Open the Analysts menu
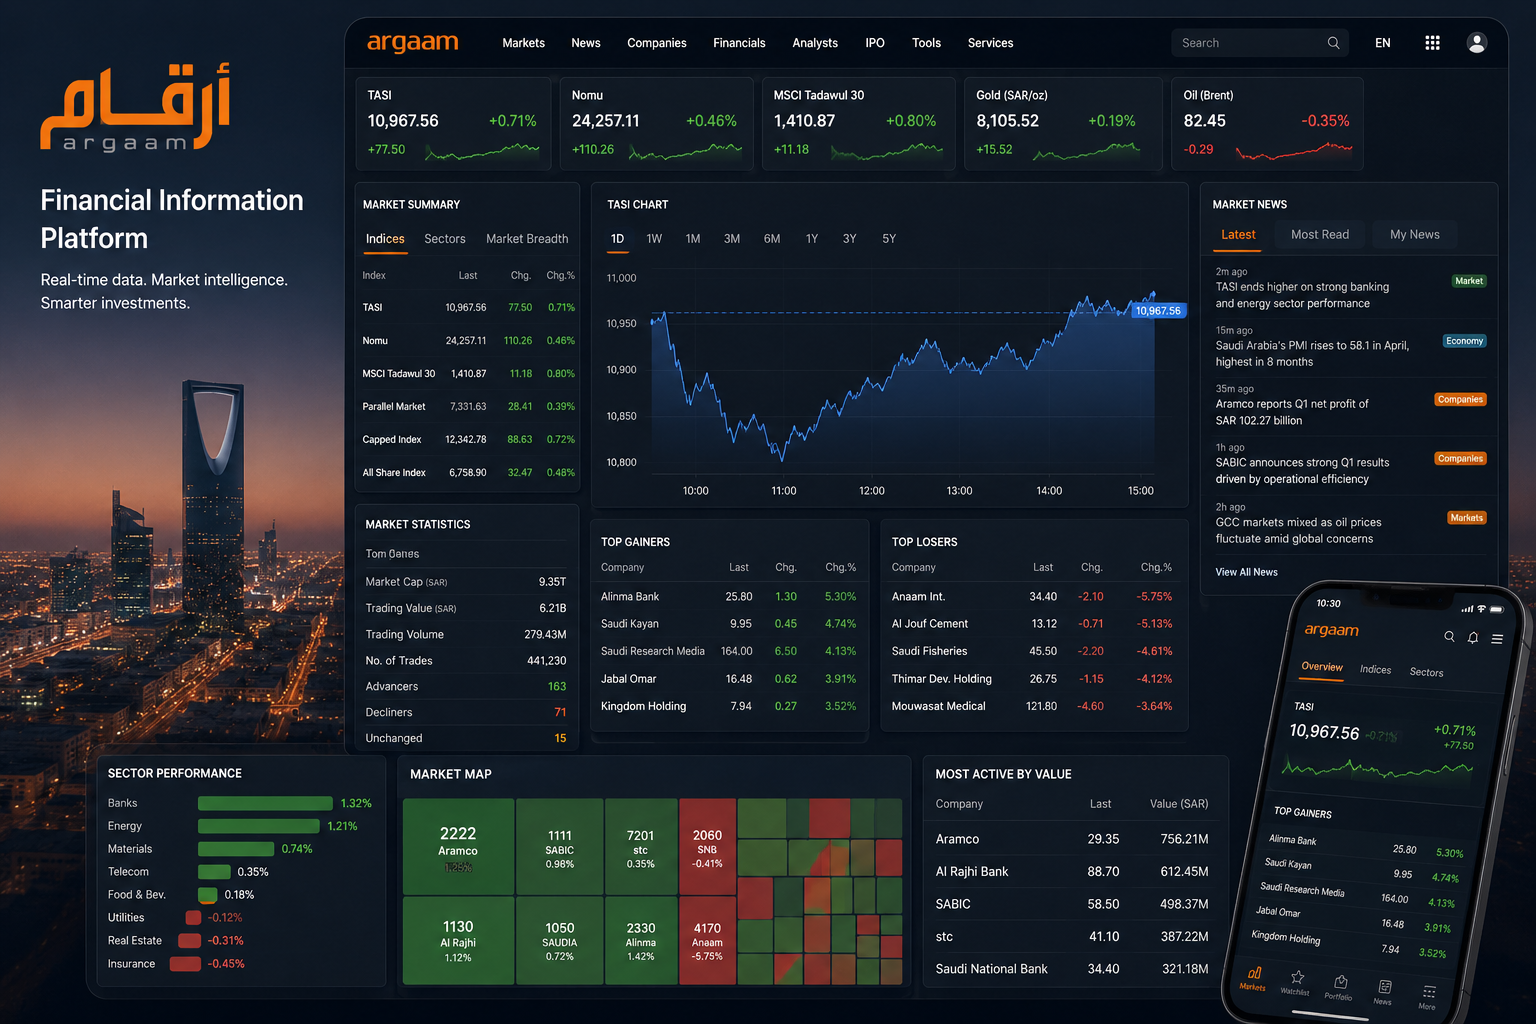Viewport: 1536px width, 1024px height. 815,43
